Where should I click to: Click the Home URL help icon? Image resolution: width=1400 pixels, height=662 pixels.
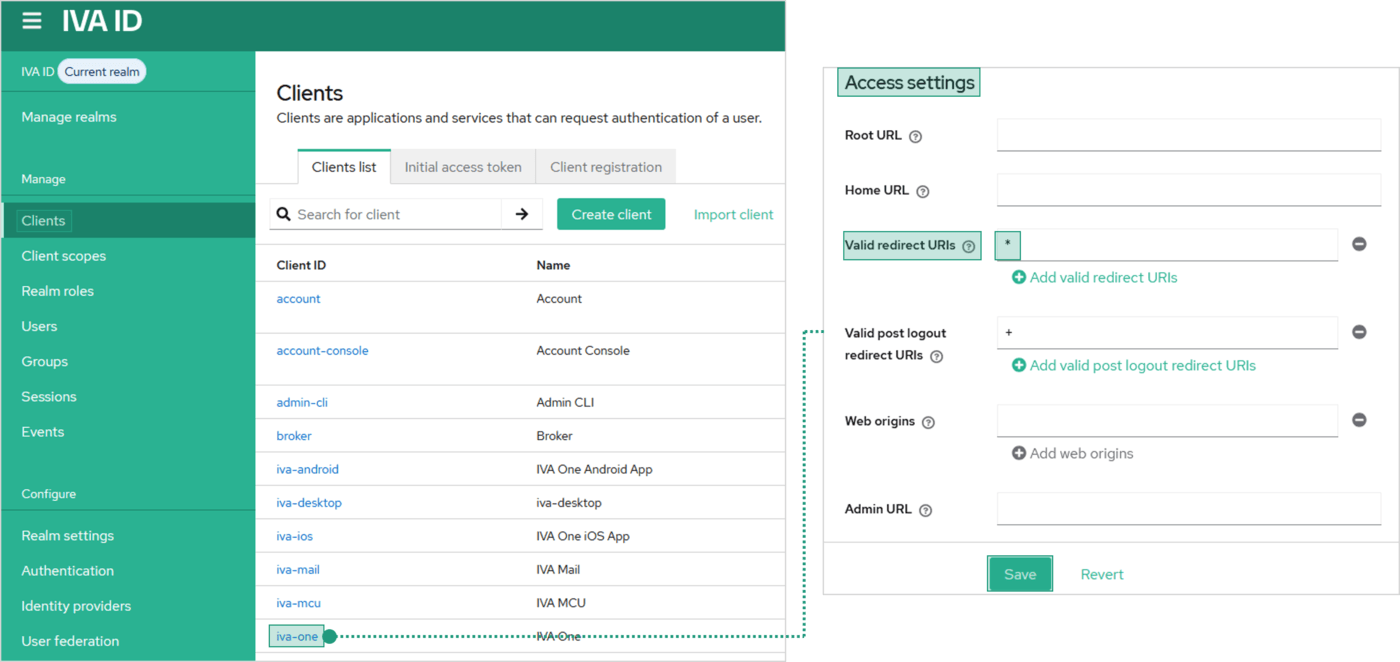(923, 191)
